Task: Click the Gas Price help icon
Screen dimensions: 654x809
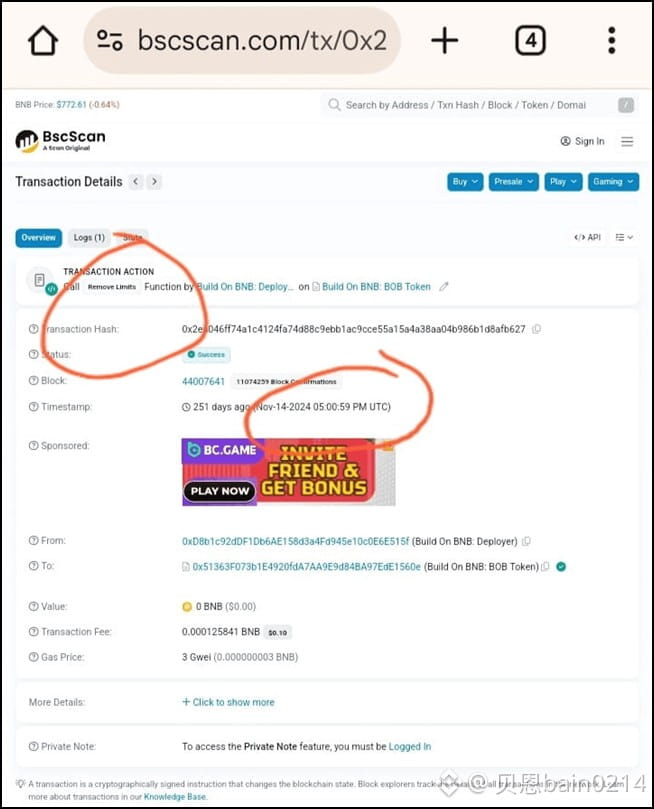Action: click(x=34, y=657)
